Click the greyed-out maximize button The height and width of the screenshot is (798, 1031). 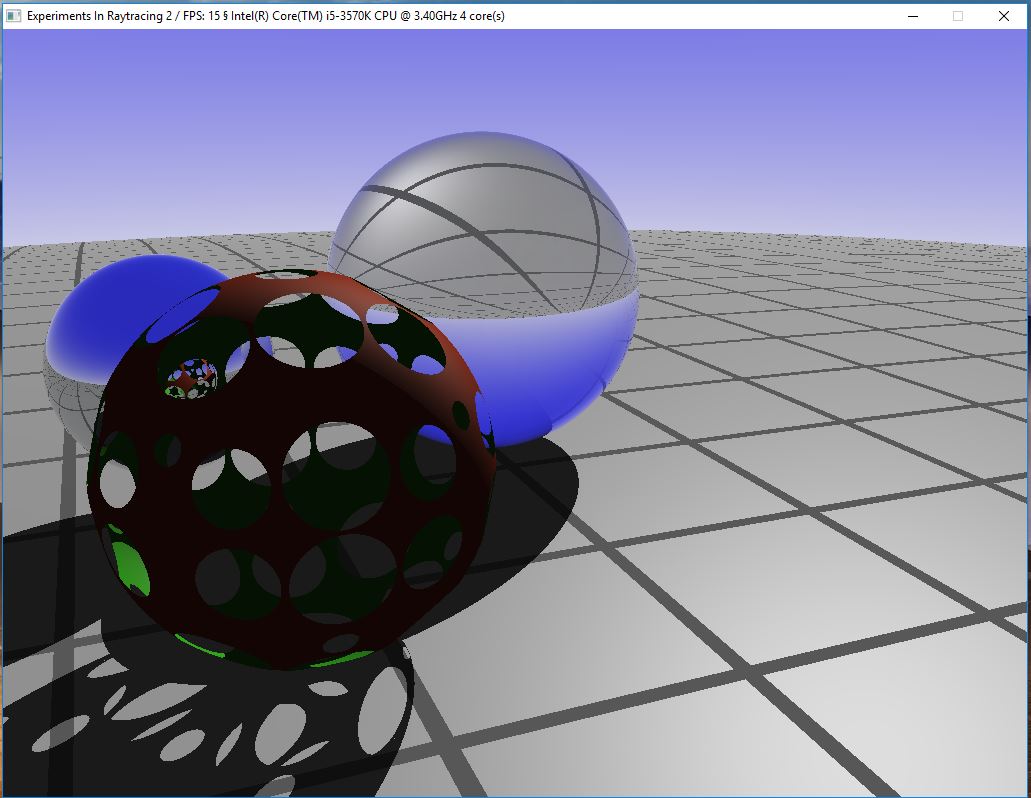pyautogui.click(x=957, y=16)
